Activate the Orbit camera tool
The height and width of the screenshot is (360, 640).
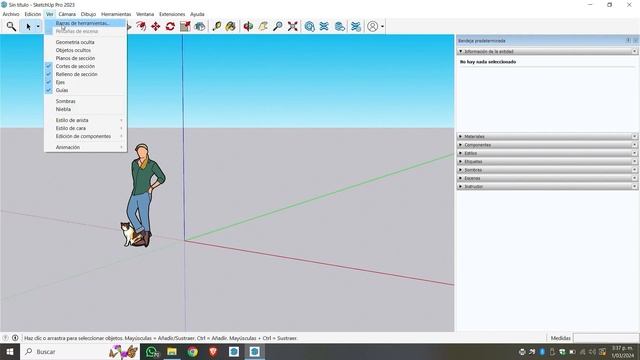coord(248,27)
